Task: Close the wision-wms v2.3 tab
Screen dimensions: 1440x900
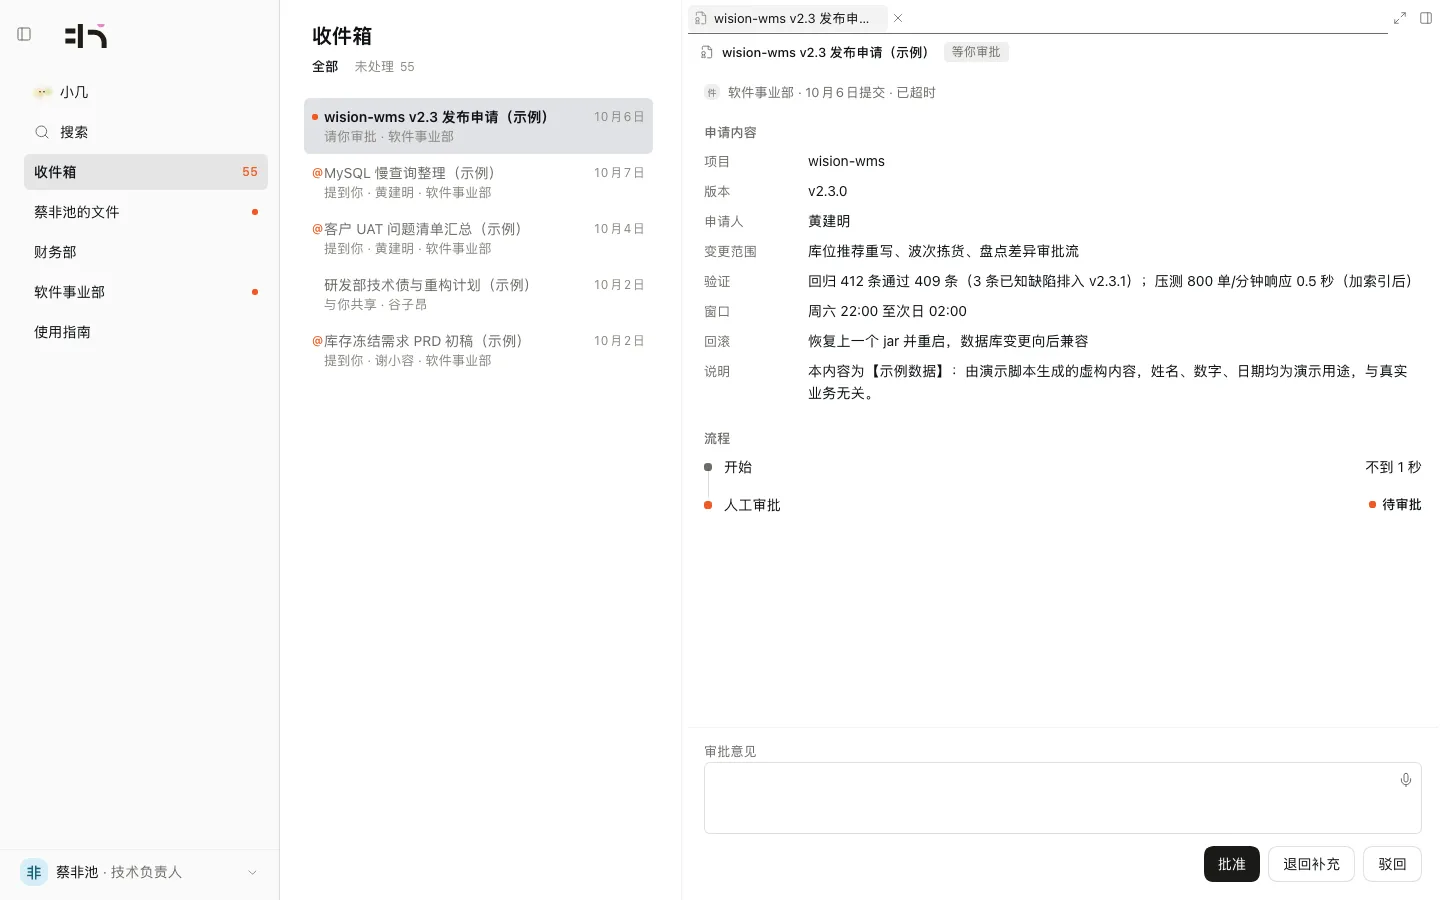Action: [x=898, y=18]
